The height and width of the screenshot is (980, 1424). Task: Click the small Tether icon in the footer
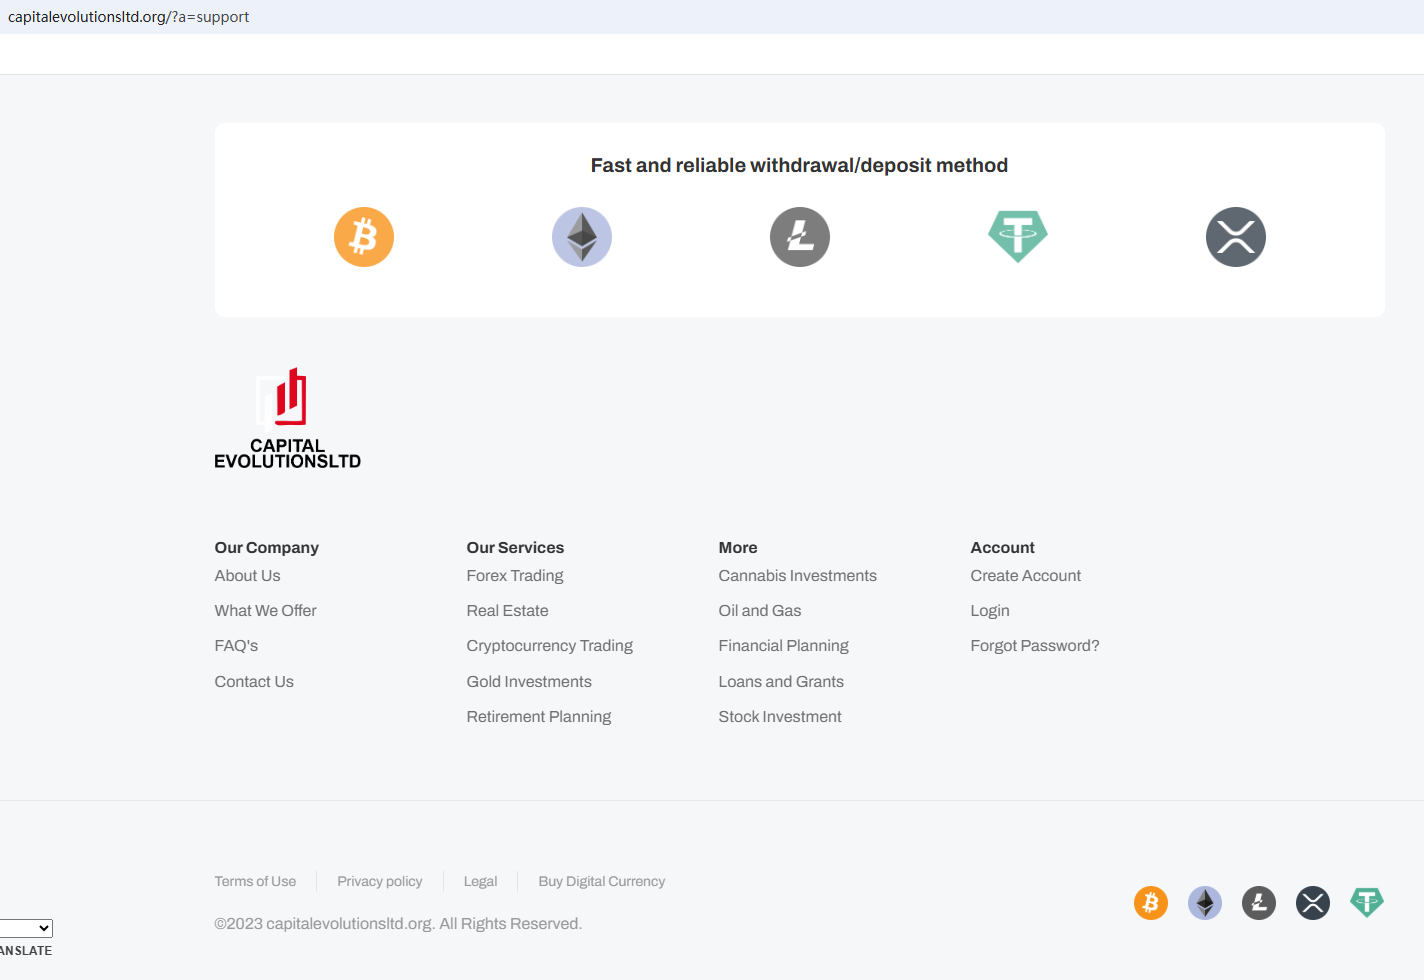point(1367,903)
